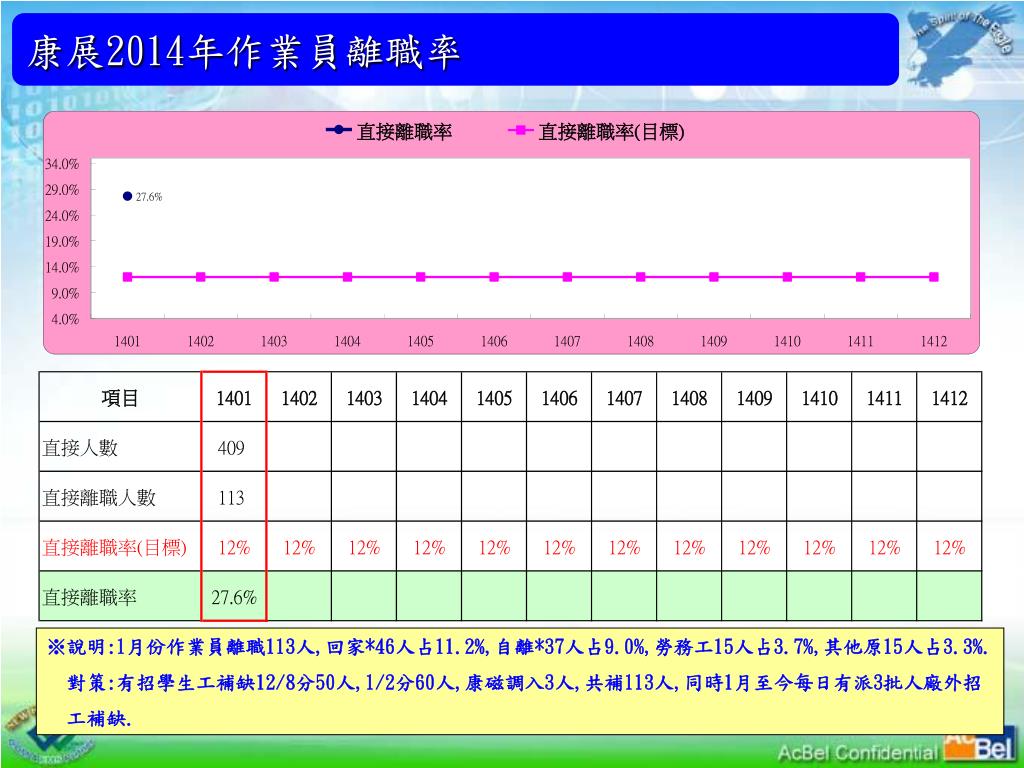Click the 14.0% y-axis label
This screenshot has height=768, width=1024.
(62, 267)
